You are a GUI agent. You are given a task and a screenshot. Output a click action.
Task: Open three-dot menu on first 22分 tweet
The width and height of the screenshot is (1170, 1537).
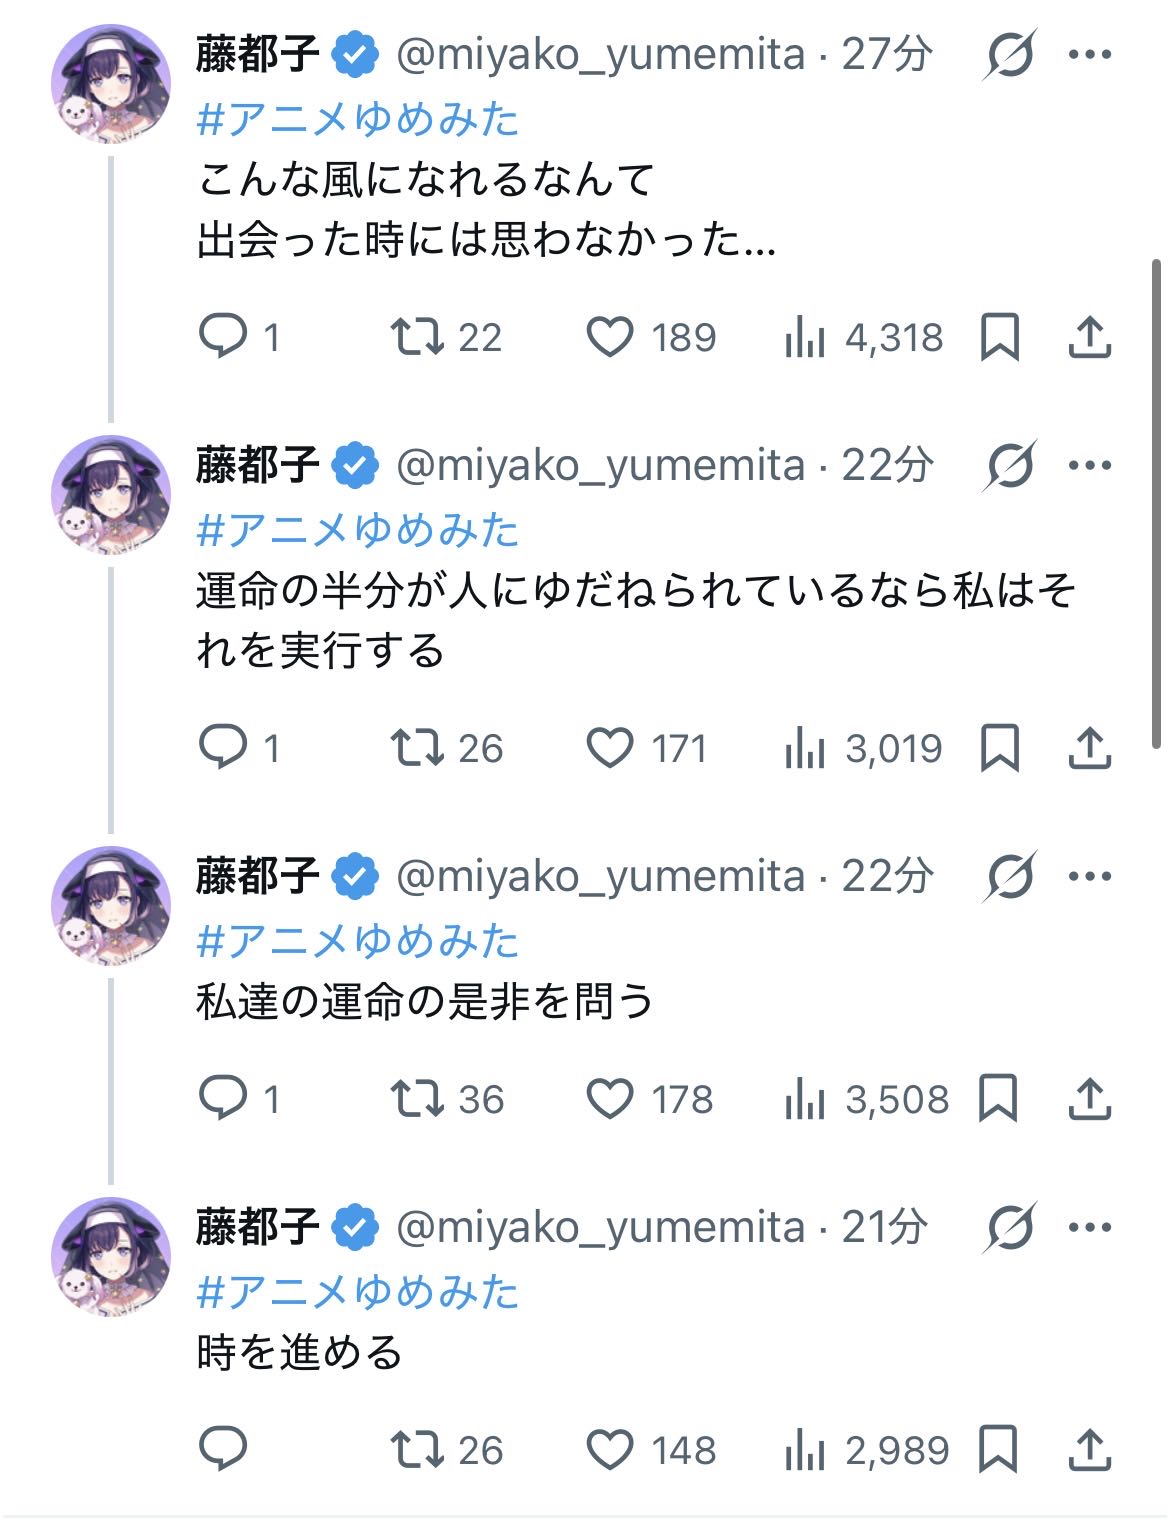click(x=1090, y=465)
